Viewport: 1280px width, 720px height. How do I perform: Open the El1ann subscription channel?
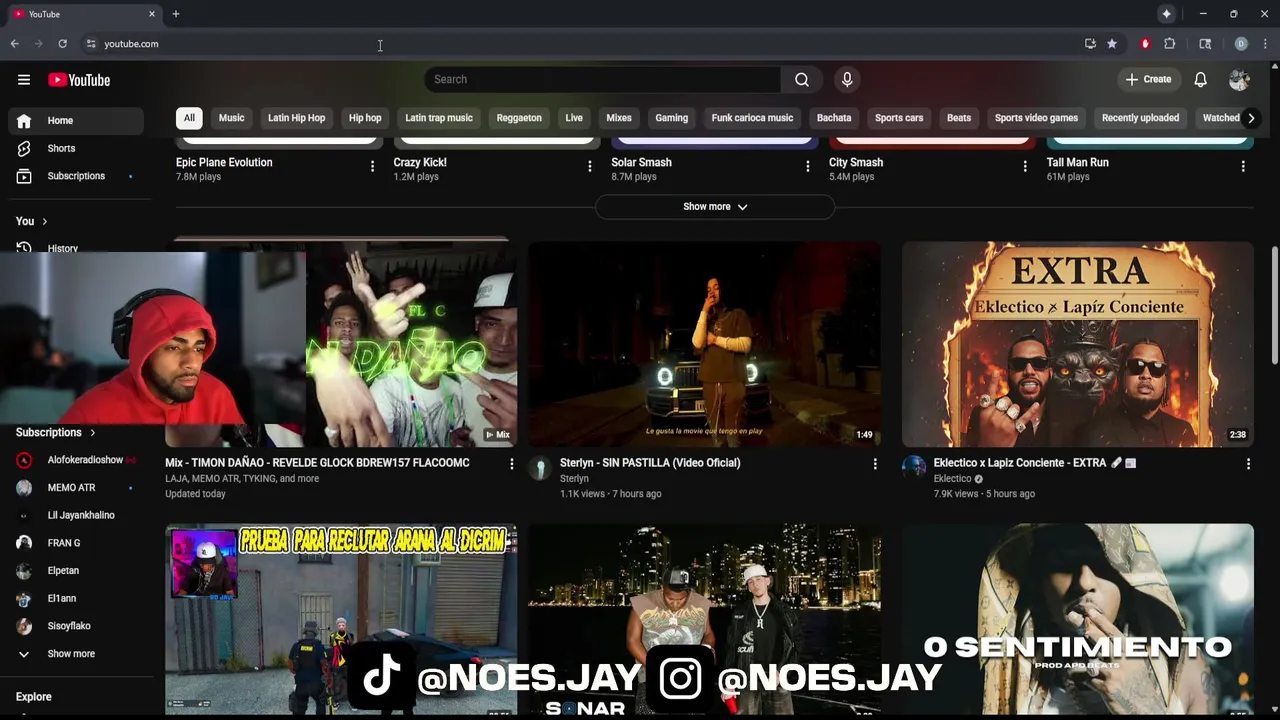[76, 598]
